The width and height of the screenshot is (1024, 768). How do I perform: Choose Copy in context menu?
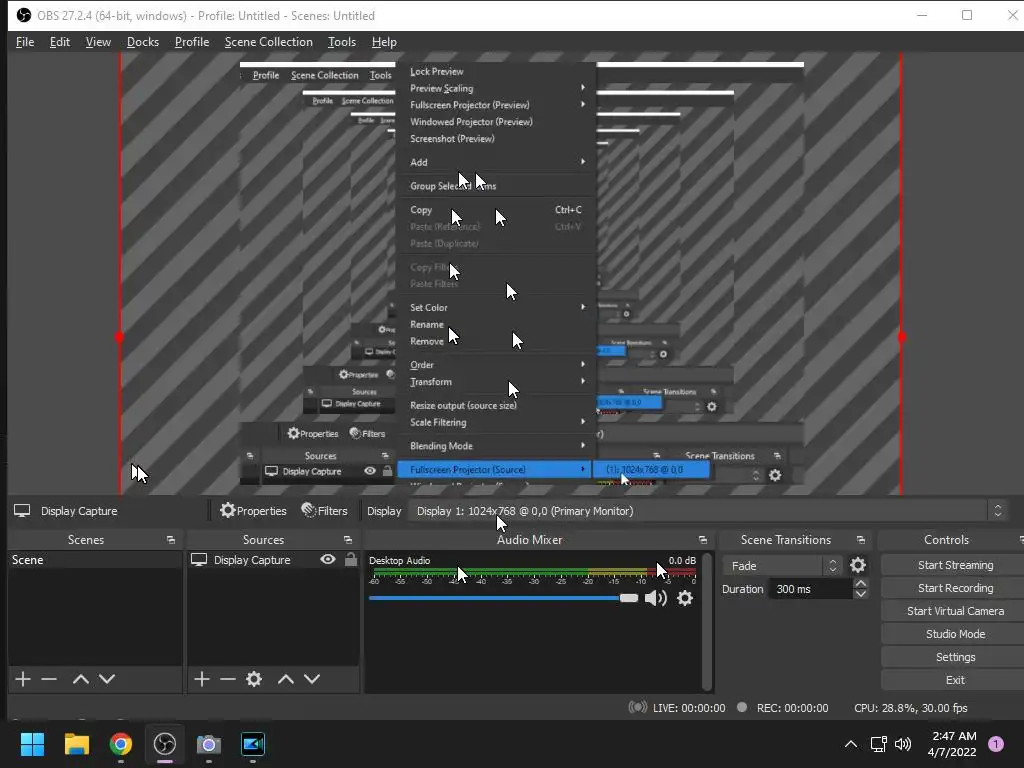pyautogui.click(x=496, y=210)
